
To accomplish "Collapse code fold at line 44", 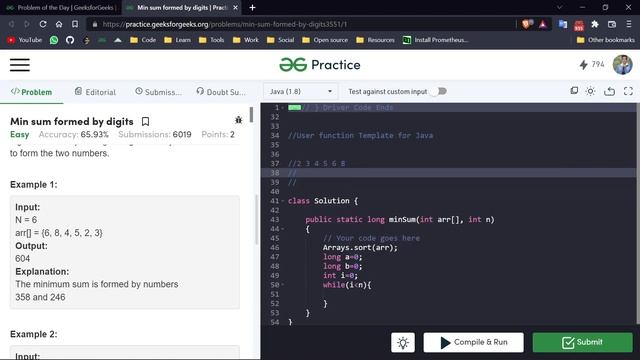I will [283, 229].
